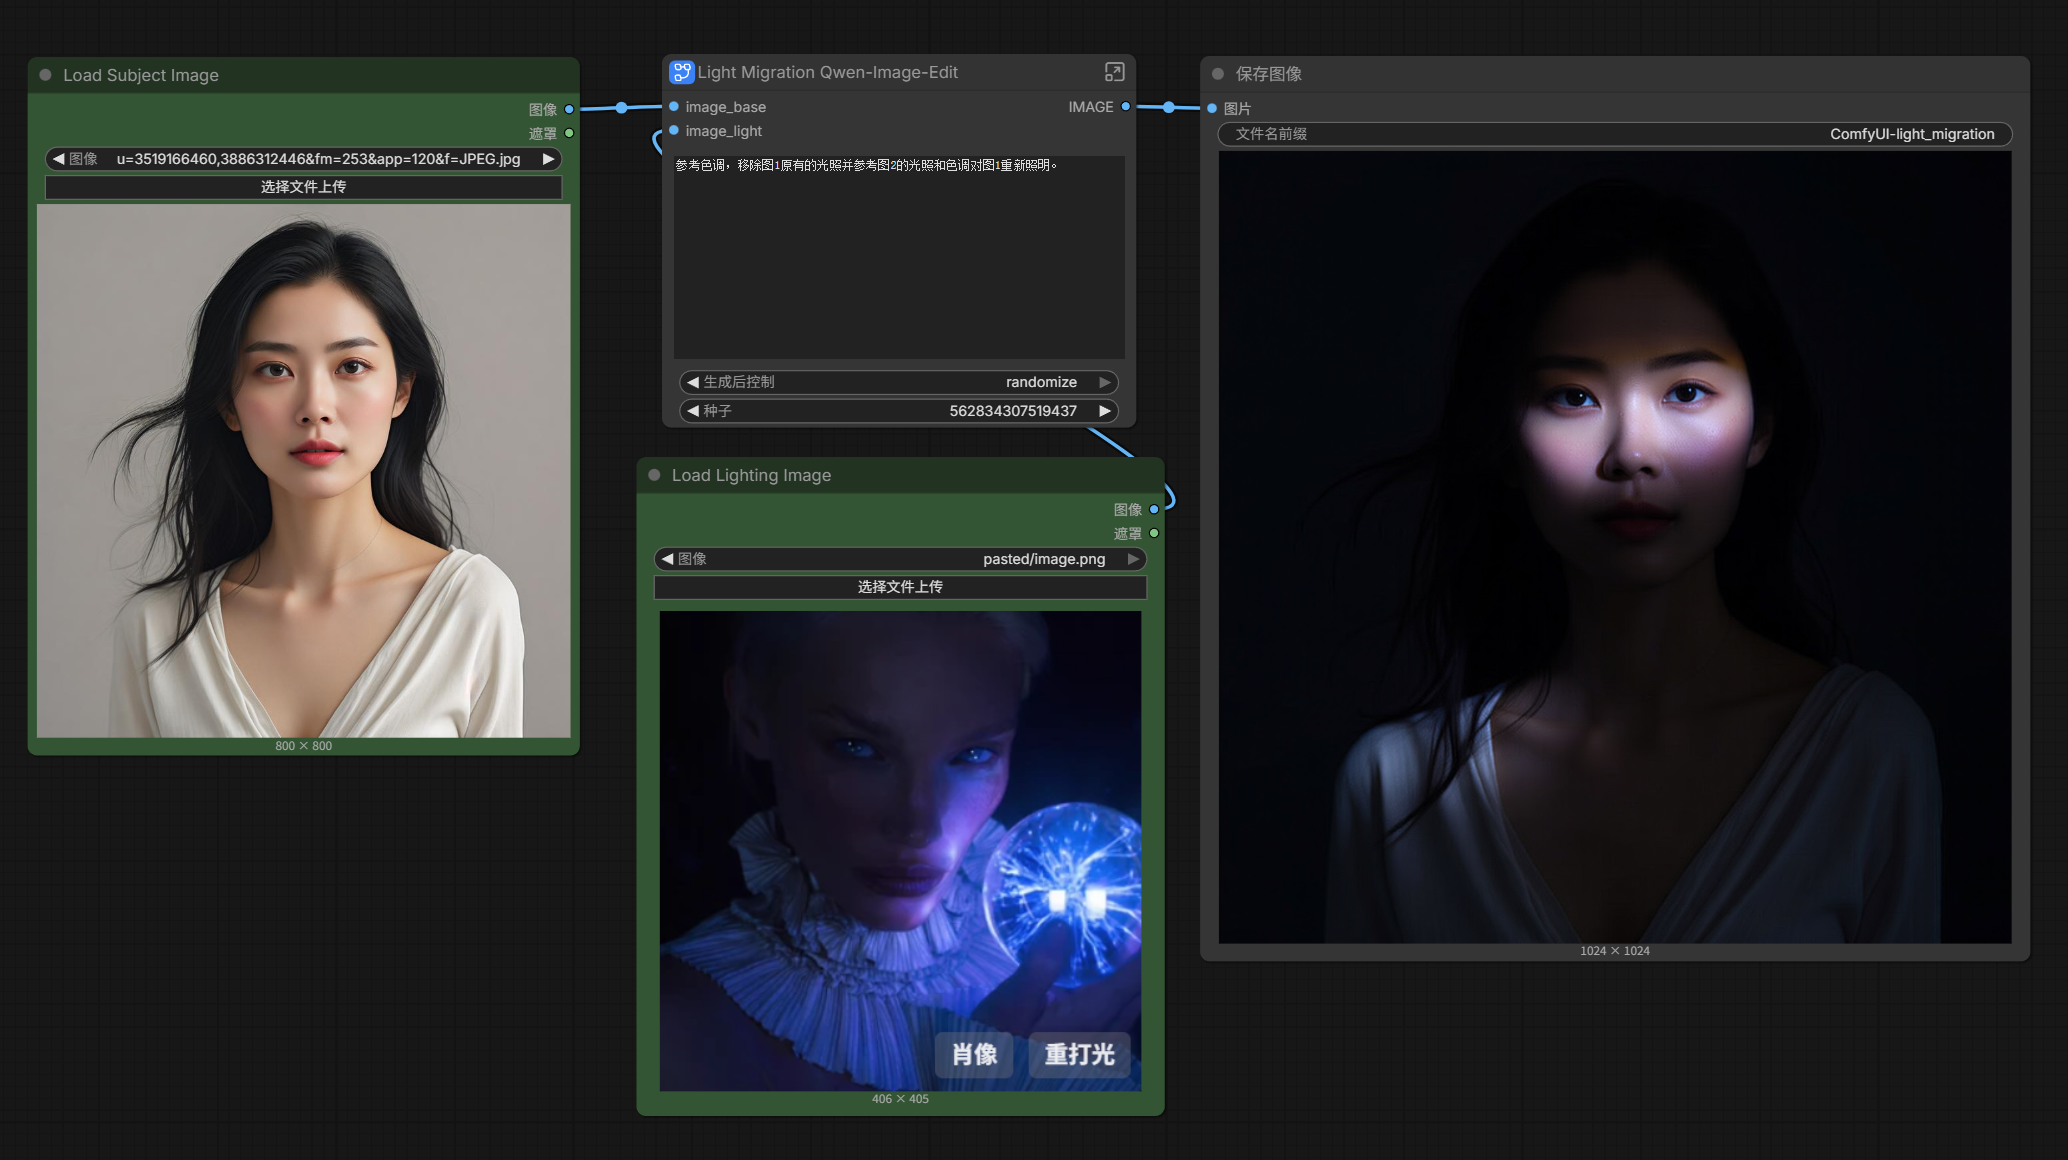2068x1160 pixels.
Task: Select the next subject image file with the right arrow
Action: coord(548,159)
